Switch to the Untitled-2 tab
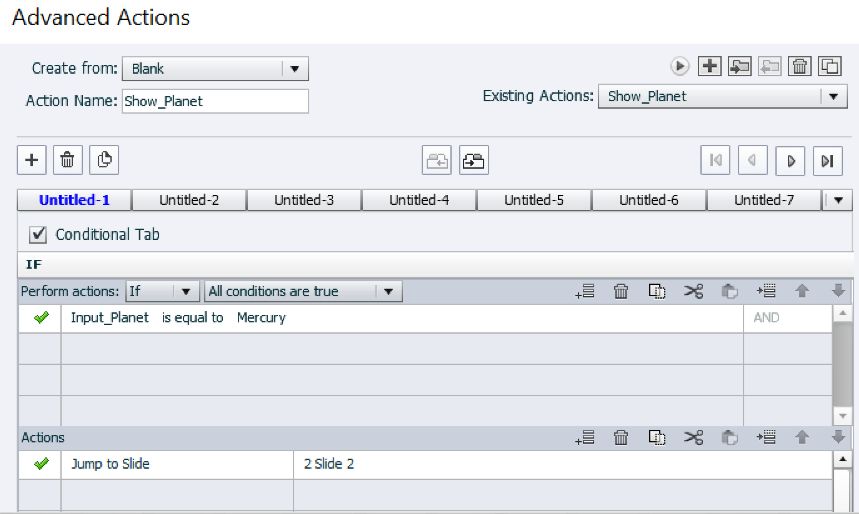 point(189,200)
